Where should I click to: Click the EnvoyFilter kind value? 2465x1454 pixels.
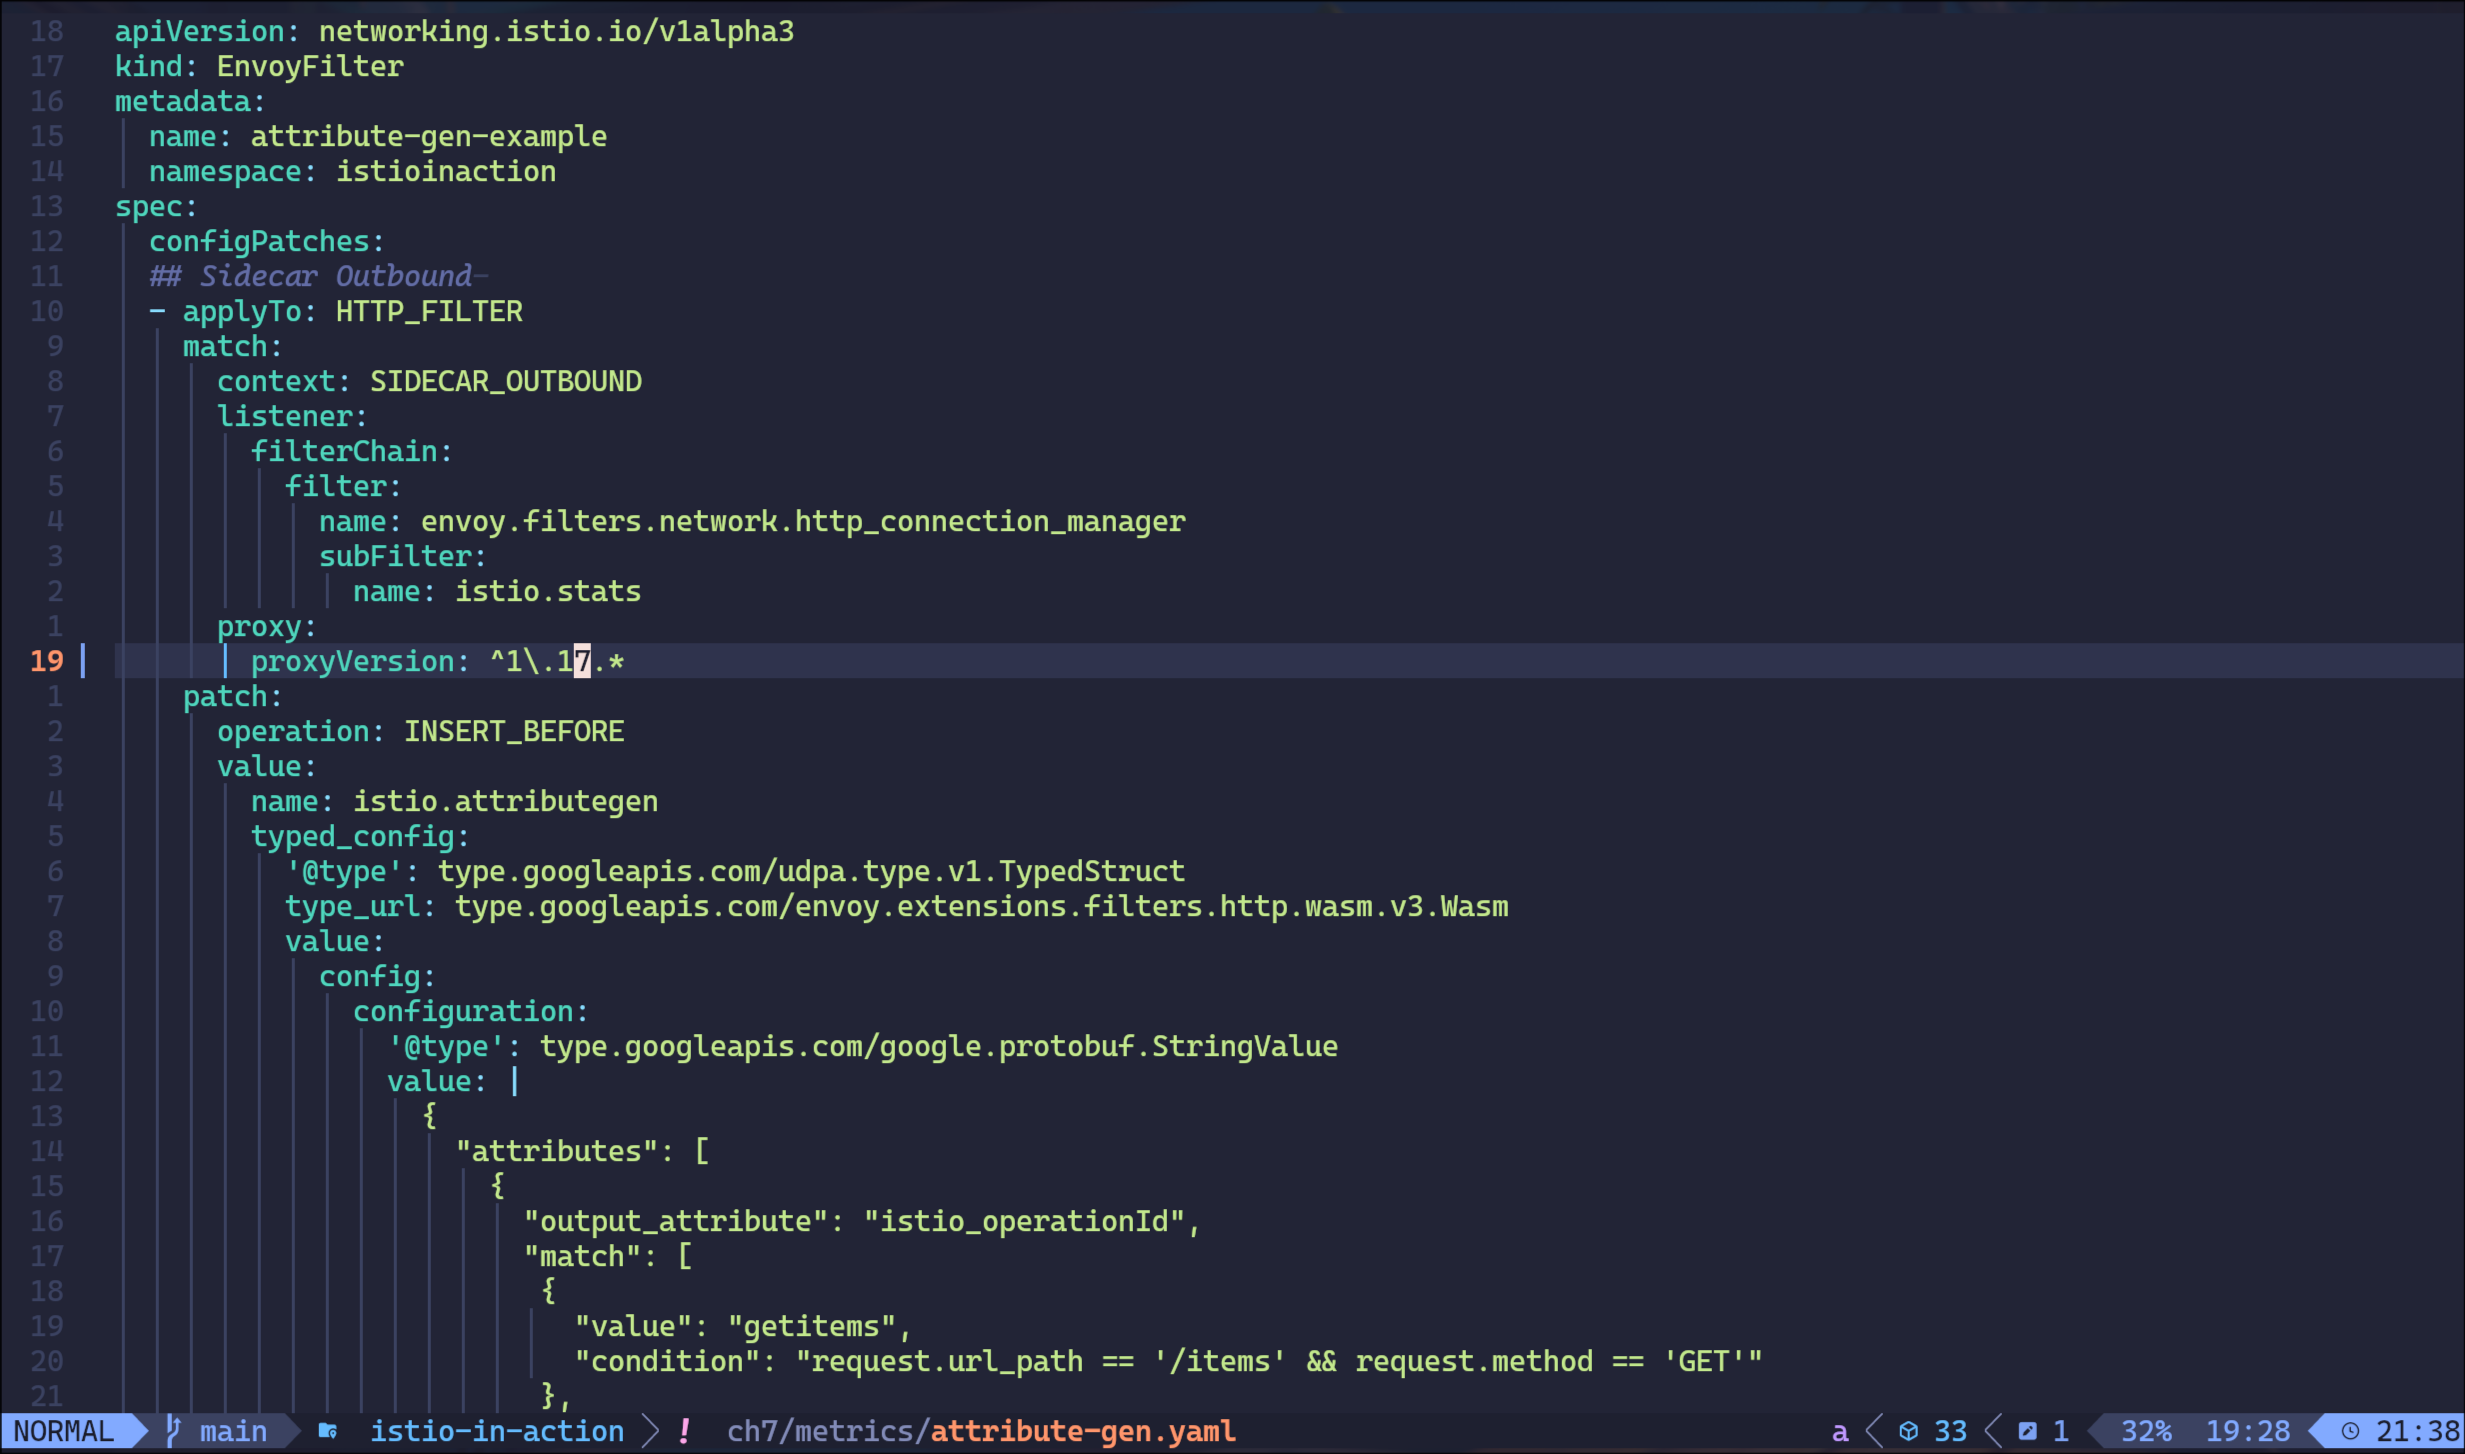[x=310, y=66]
